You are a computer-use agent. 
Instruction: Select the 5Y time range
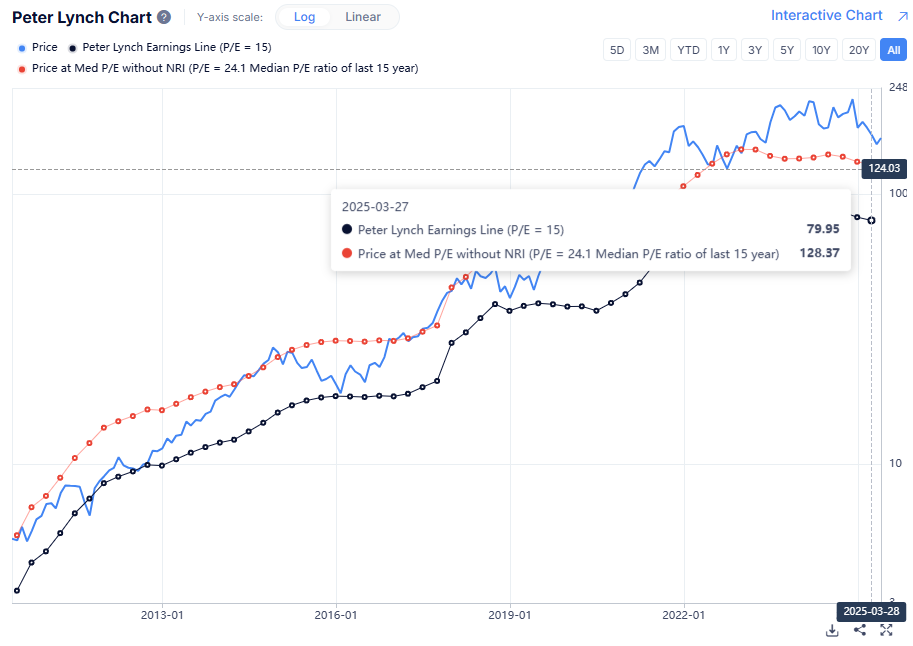(x=787, y=50)
